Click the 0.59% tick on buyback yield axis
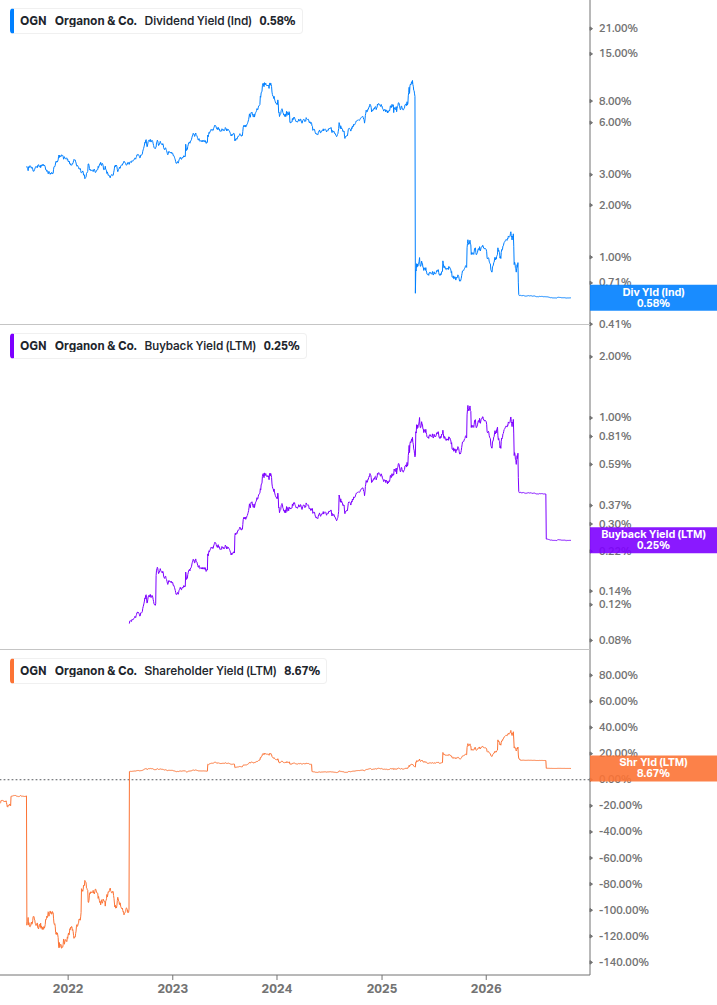The height and width of the screenshot is (1005, 717). click(x=615, y=465)
